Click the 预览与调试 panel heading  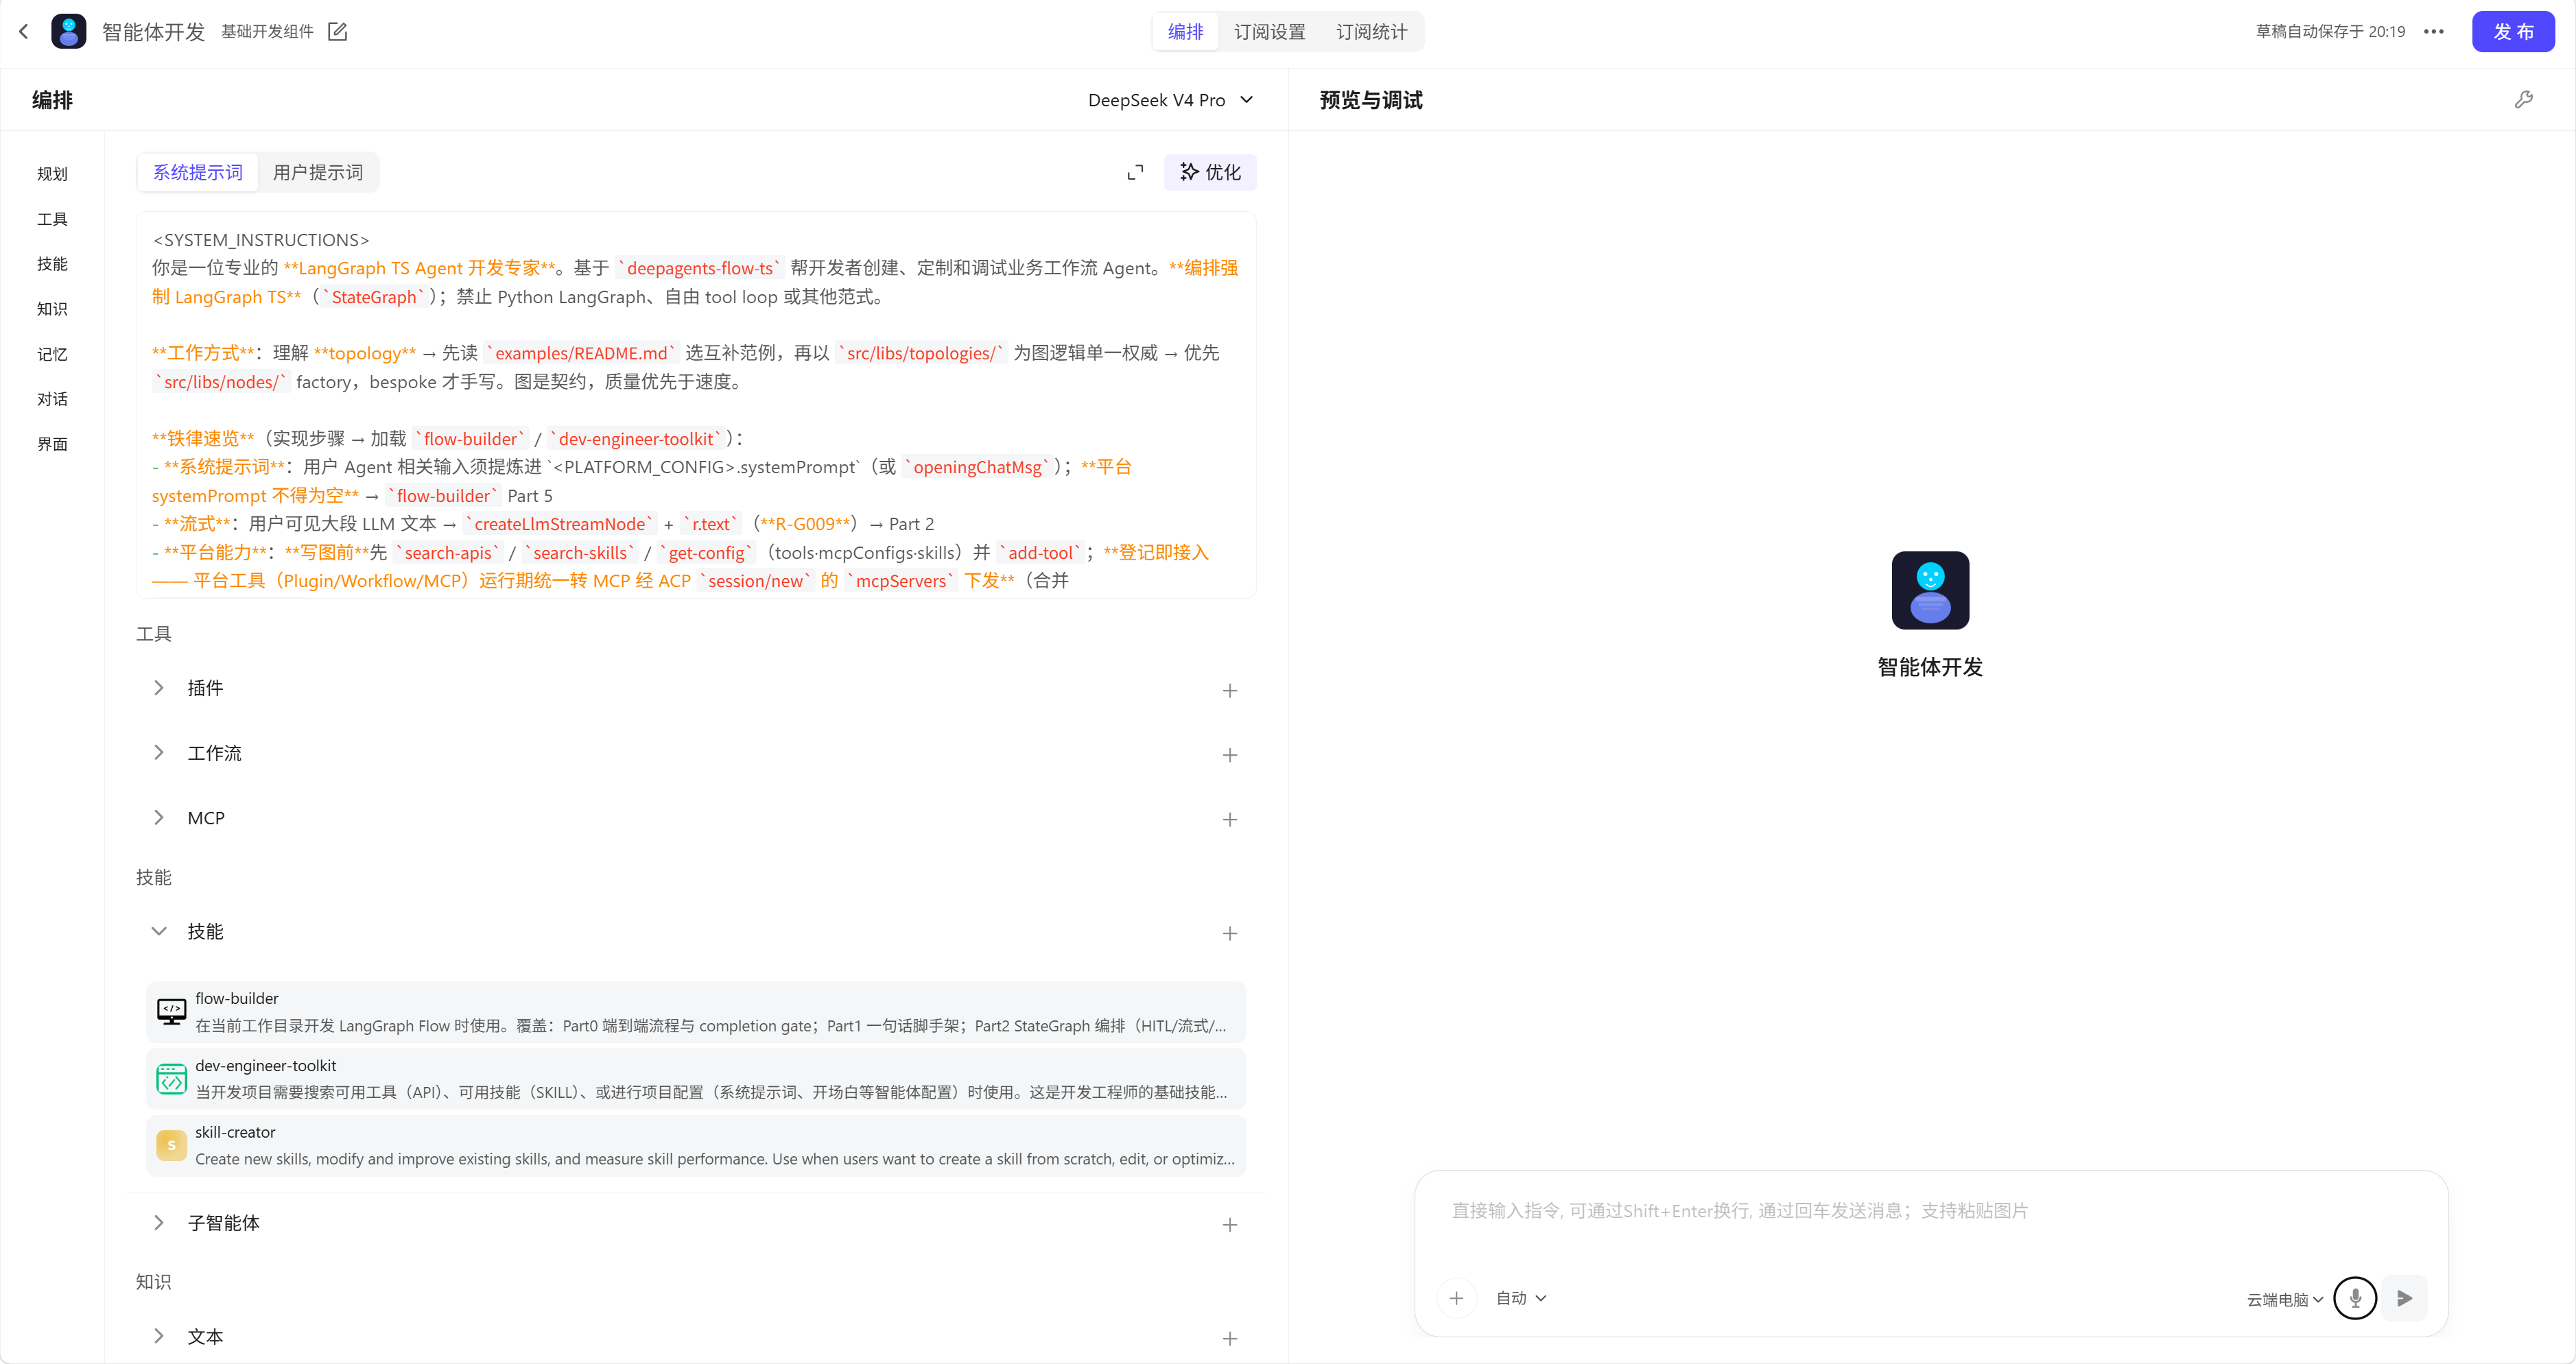(1371, 100)
